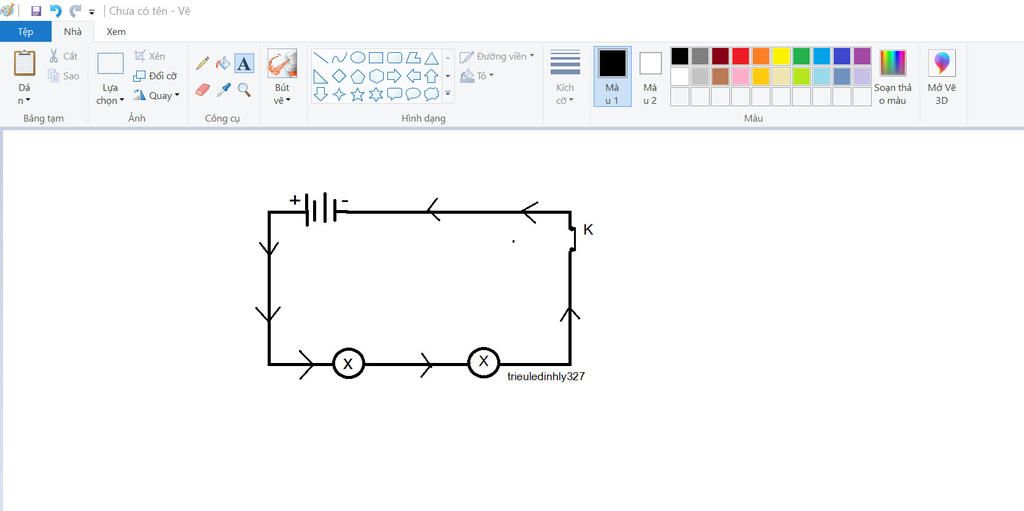The image size is (1024, 511).
Task: Pick the Triangle shape
Action: tap(431, 58)
